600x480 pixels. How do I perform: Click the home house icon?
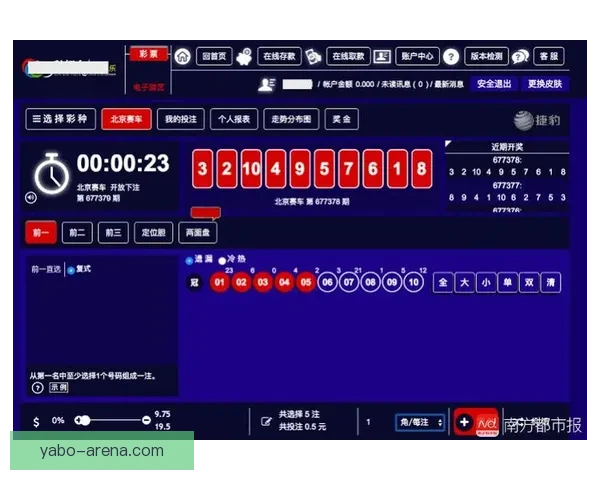(x=183, y=57)
